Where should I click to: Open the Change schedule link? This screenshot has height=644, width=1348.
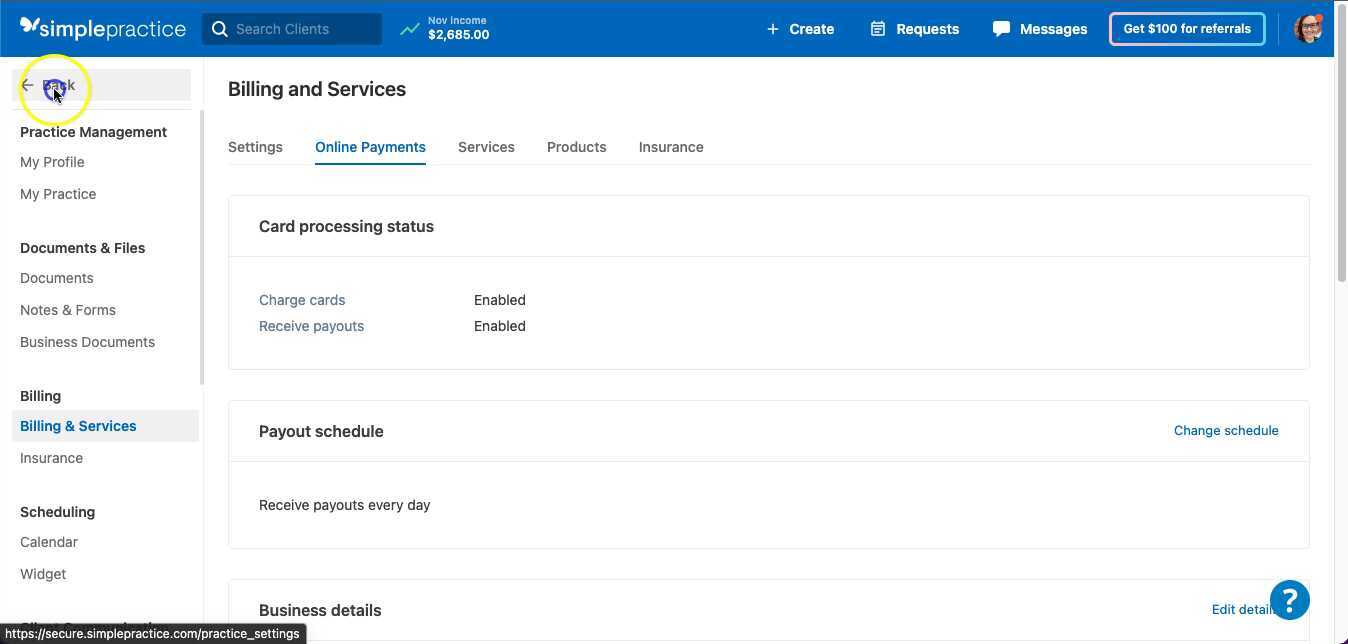point(1226,430)
